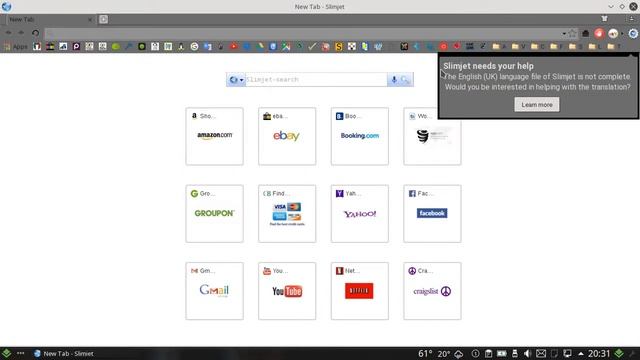Open the craigslist speed dial tile

pos(432,291)
